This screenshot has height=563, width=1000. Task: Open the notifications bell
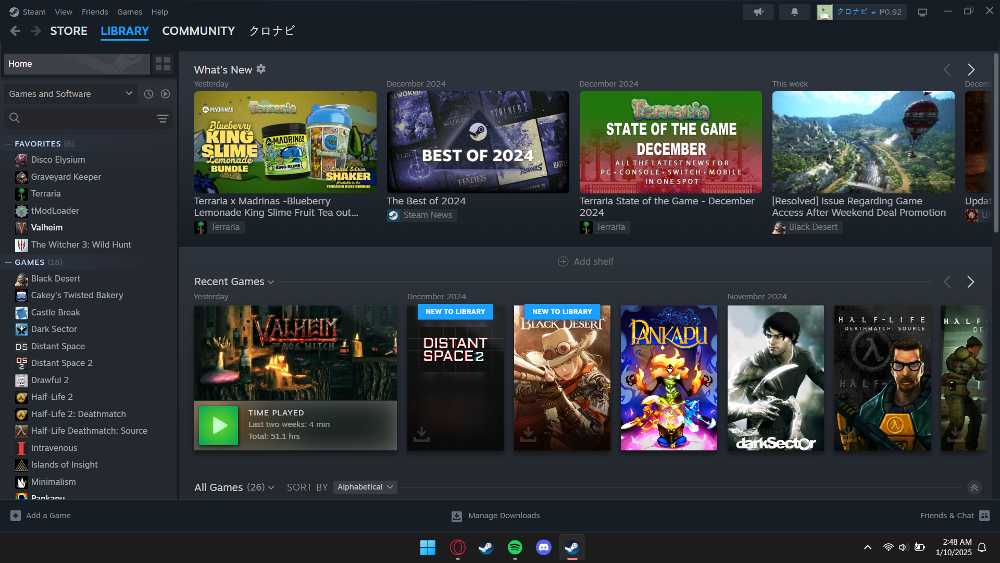794,12
